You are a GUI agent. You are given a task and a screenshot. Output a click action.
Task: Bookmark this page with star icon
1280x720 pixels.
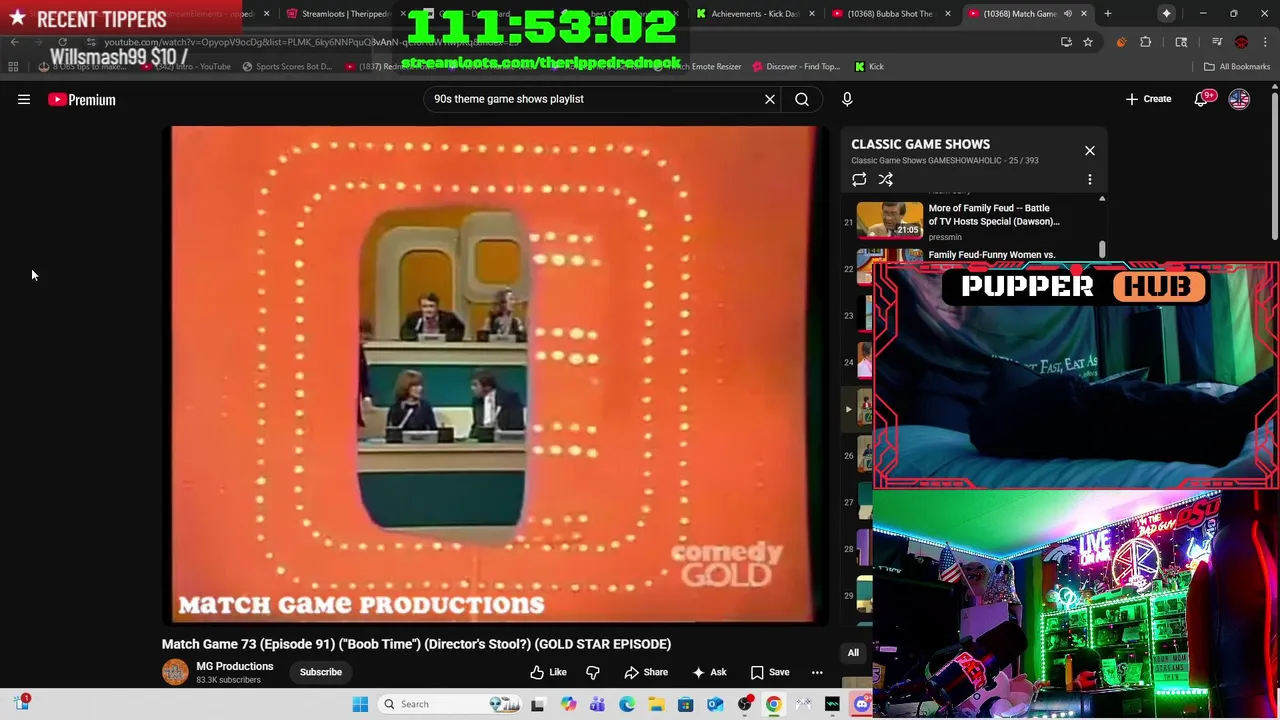(1088, 42)
